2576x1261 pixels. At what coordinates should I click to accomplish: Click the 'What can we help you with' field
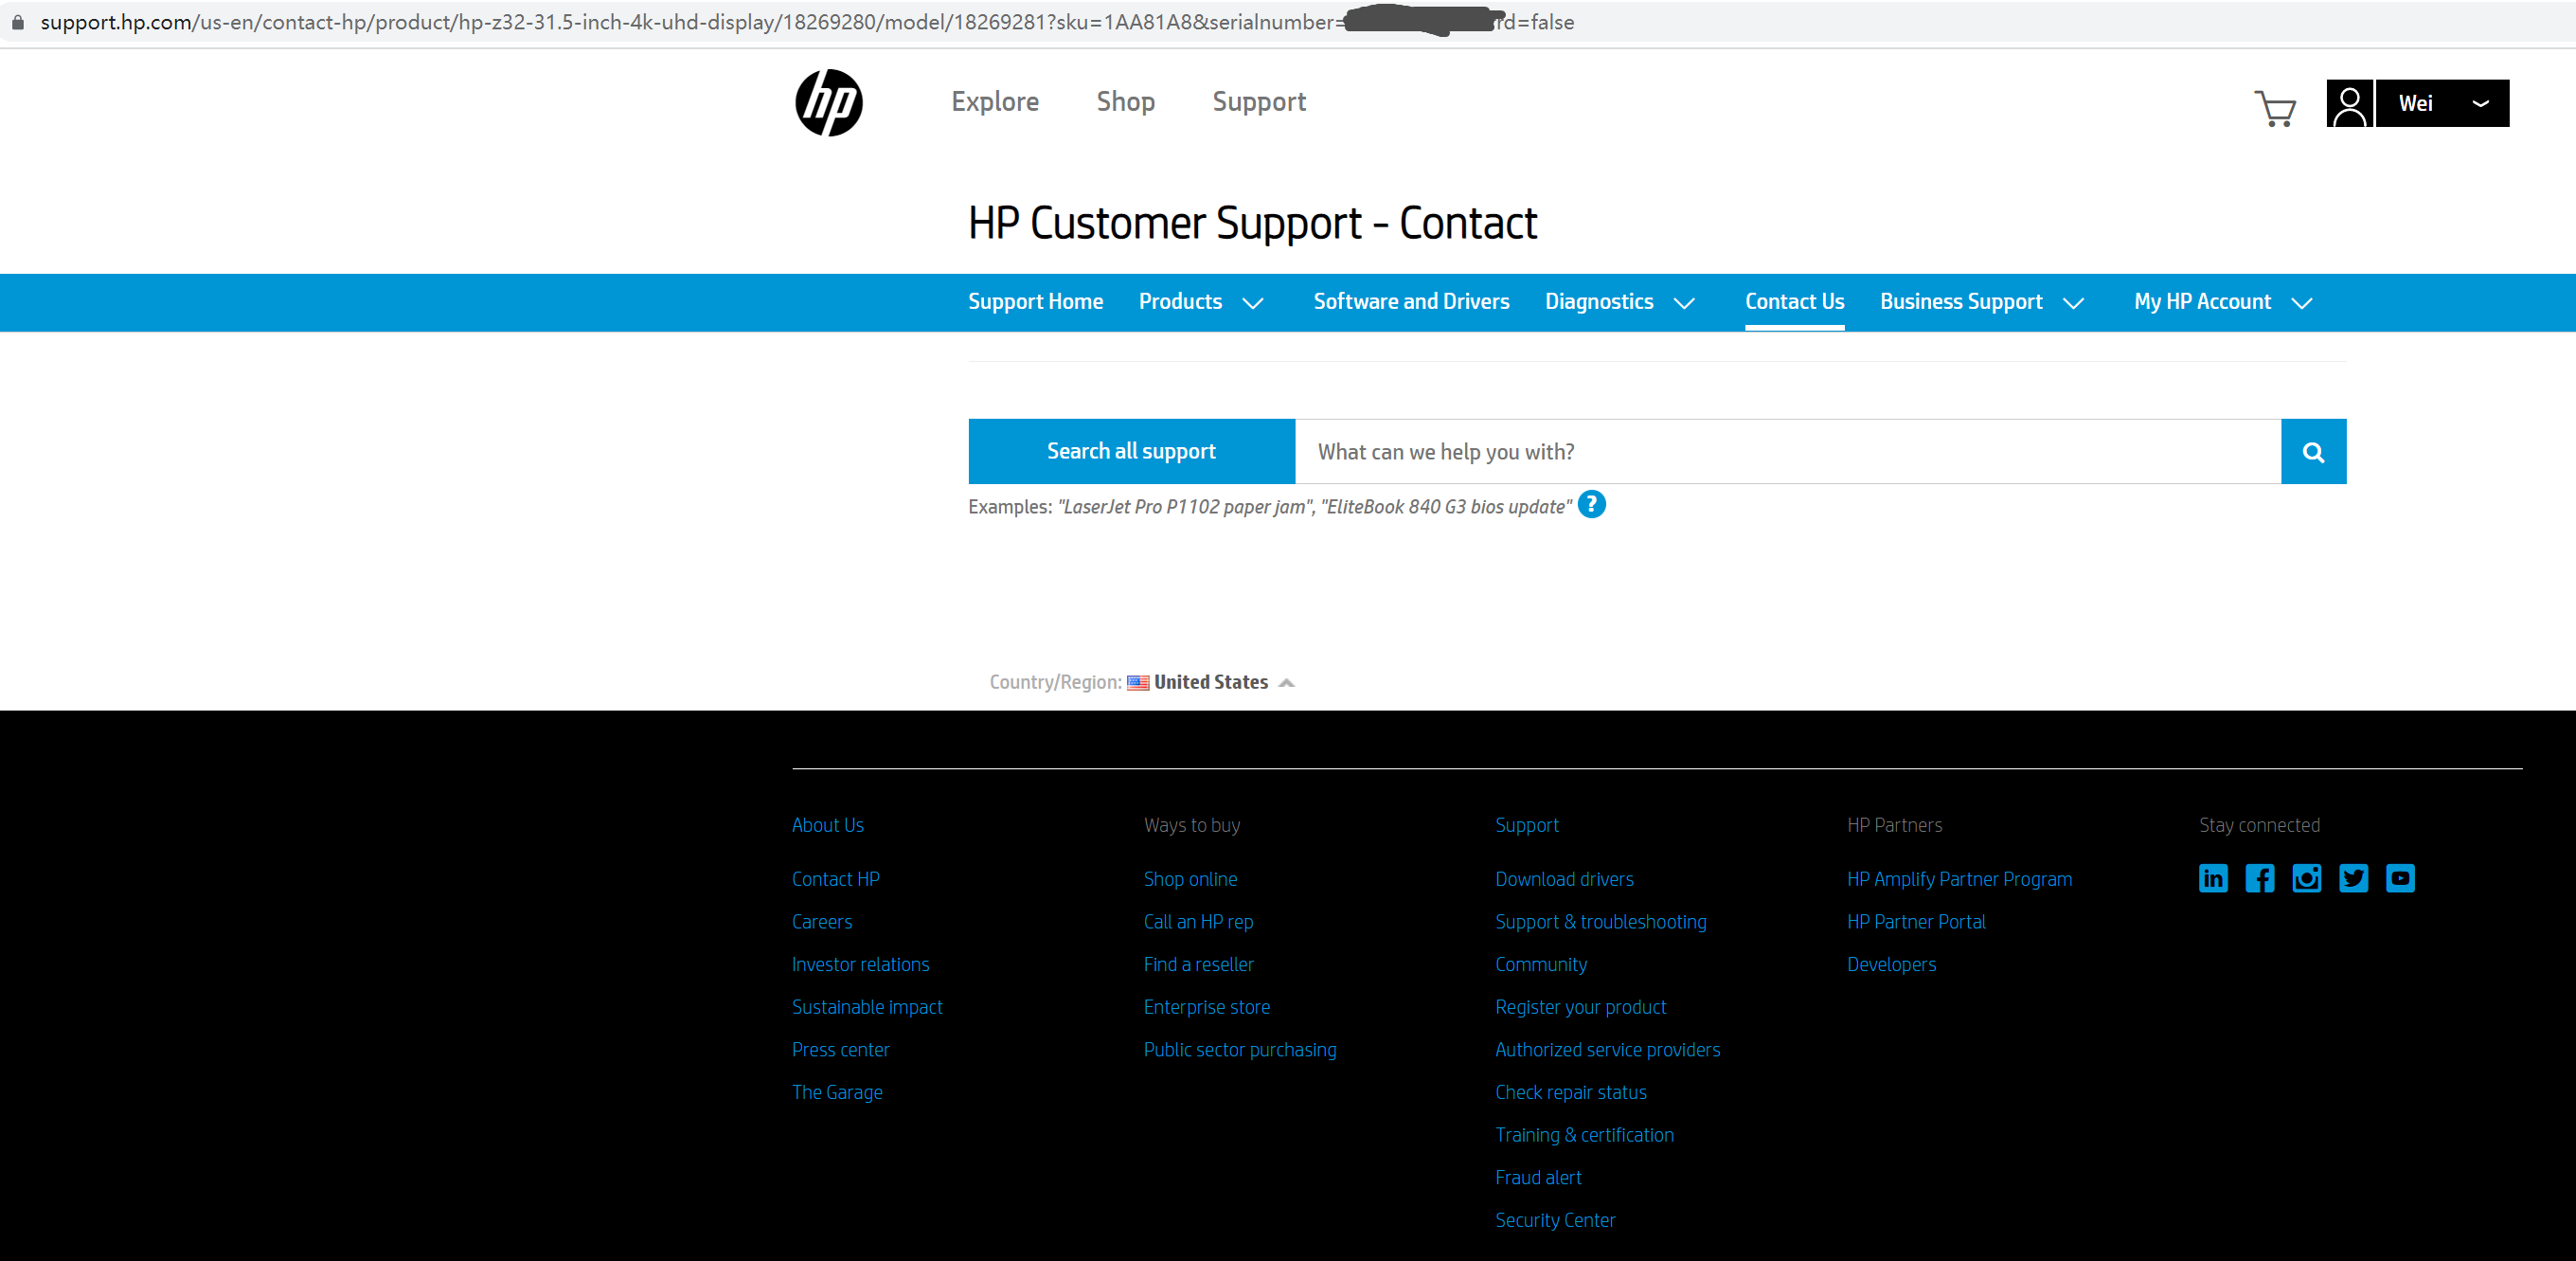[1786, 452]
